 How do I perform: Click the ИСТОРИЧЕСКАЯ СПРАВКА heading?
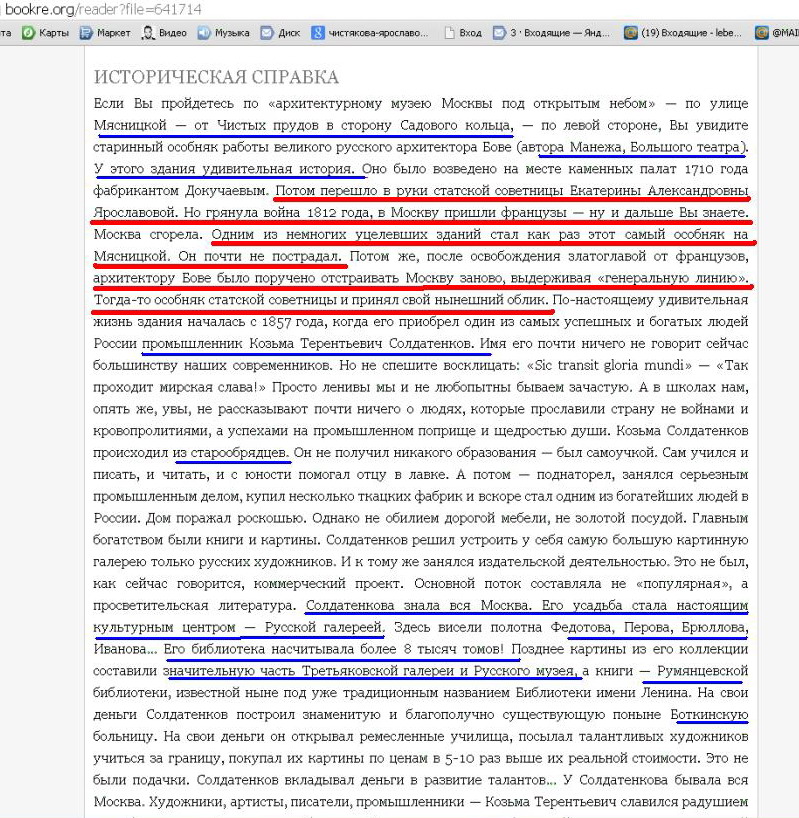click(216, 77)
